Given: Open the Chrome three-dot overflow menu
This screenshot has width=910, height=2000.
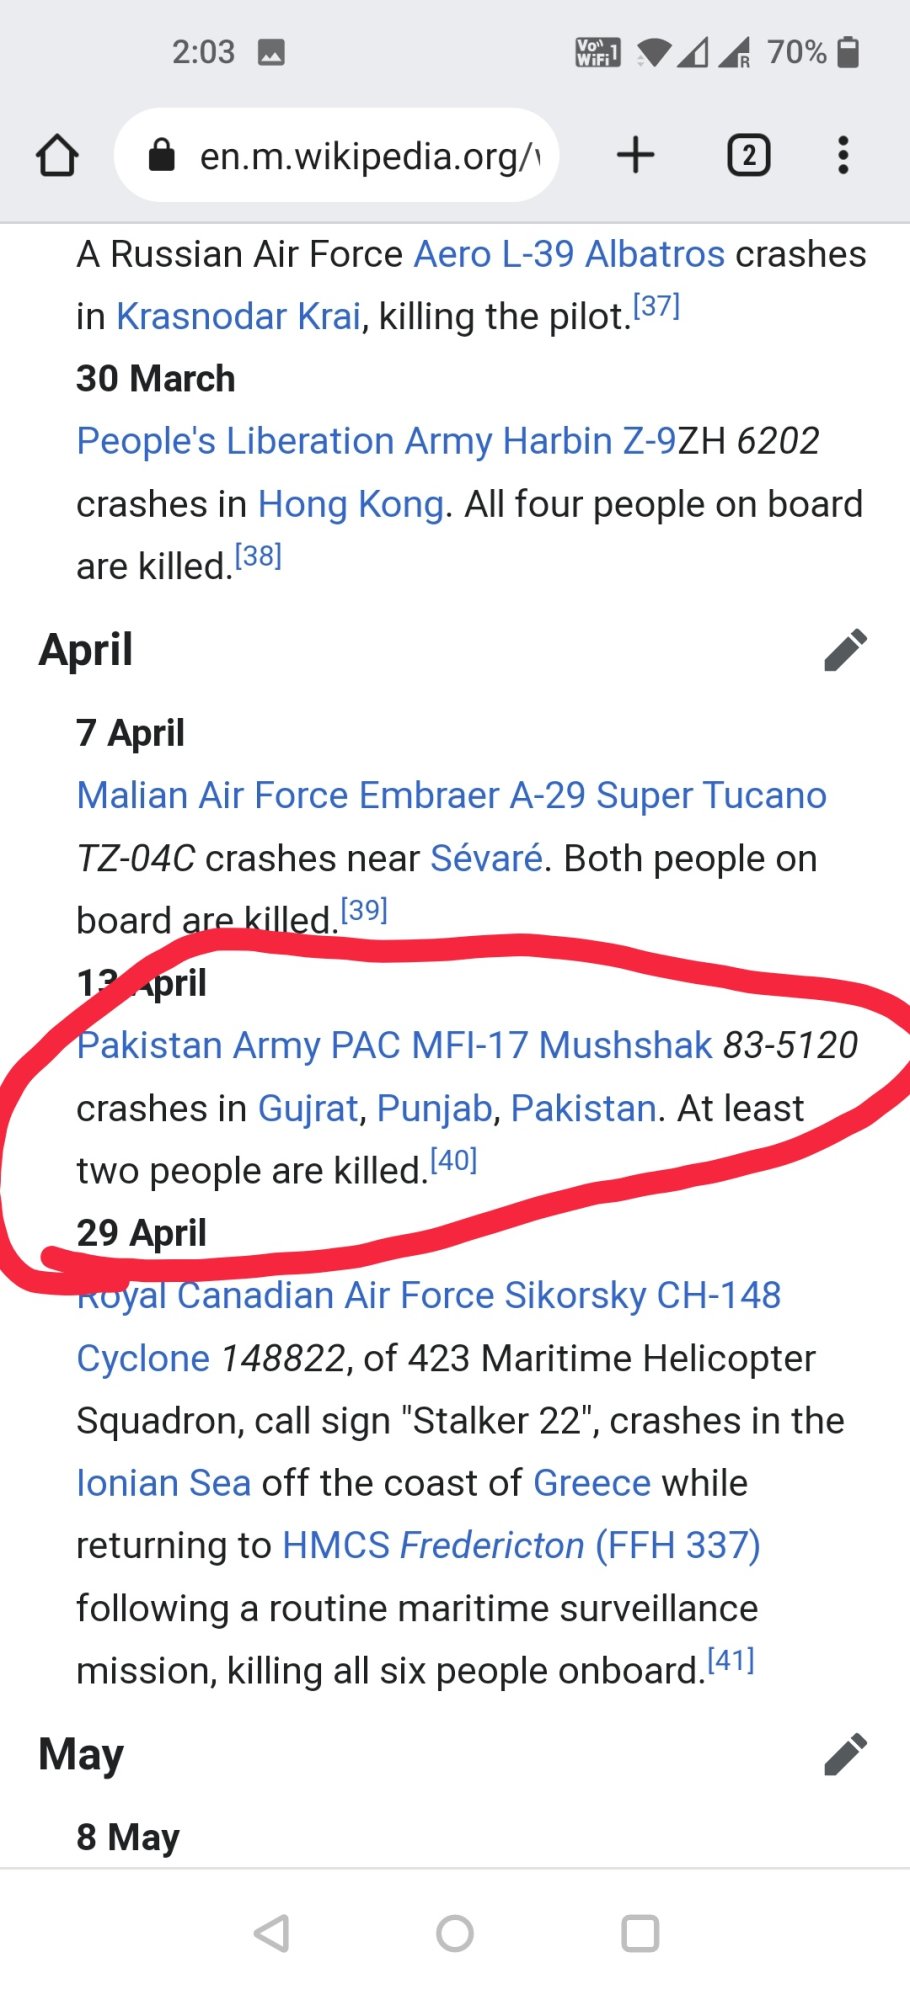Looking at the screenshot, I should [843, 155].
